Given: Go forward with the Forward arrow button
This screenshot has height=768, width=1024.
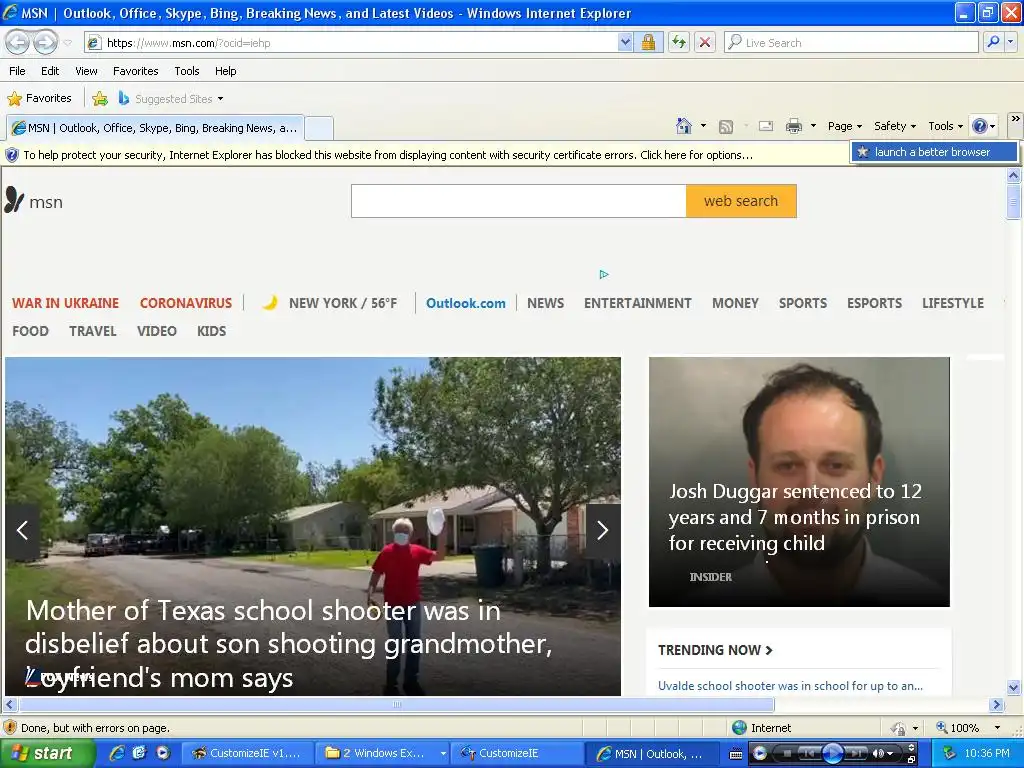Looking at the screenshot, I should (45, 42).
